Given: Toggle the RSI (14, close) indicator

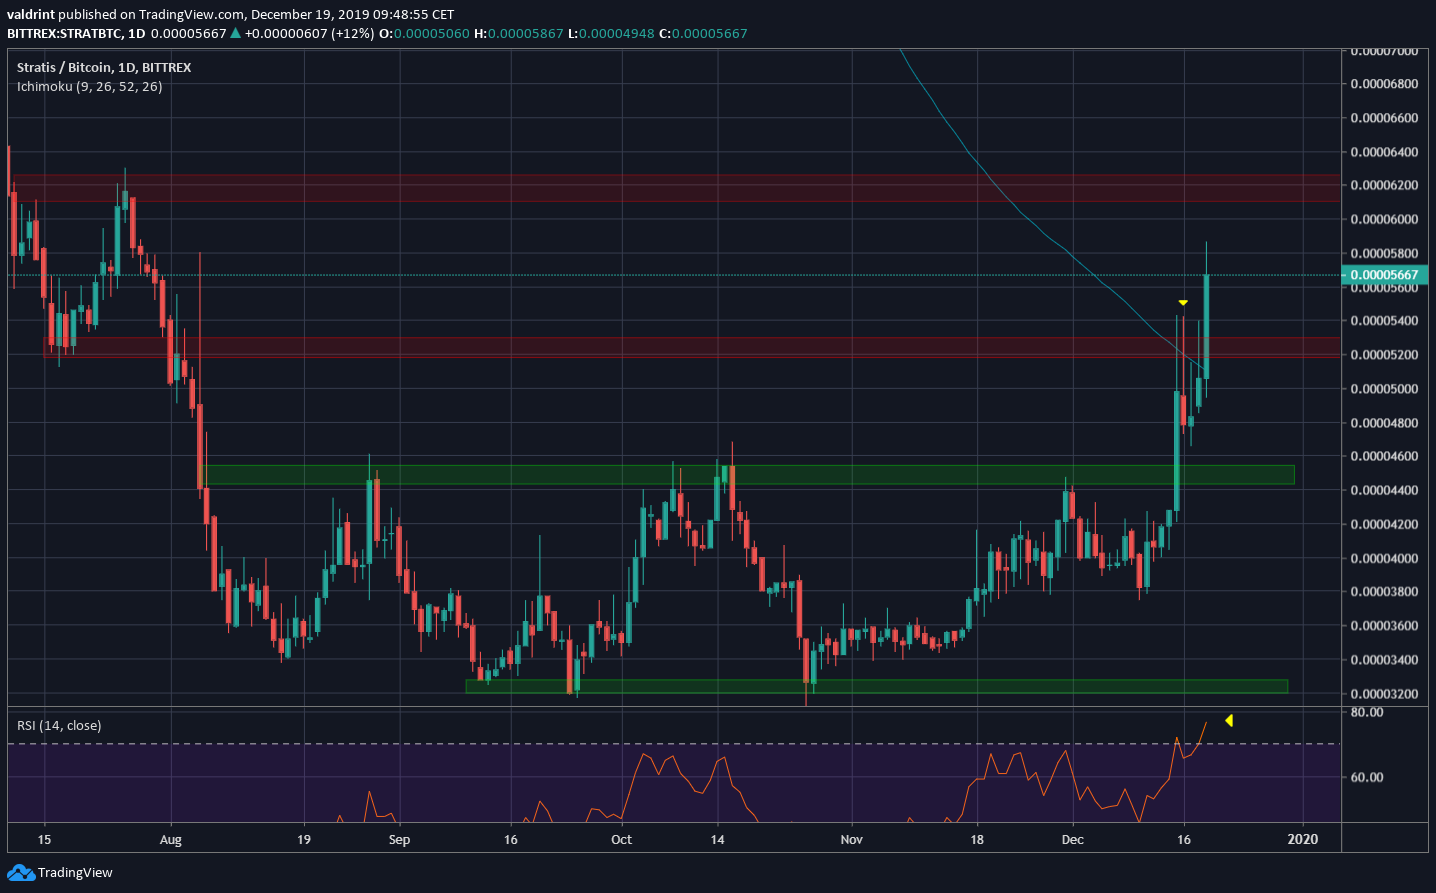Looking at the screenshot, I should click(x=58, y=725).
